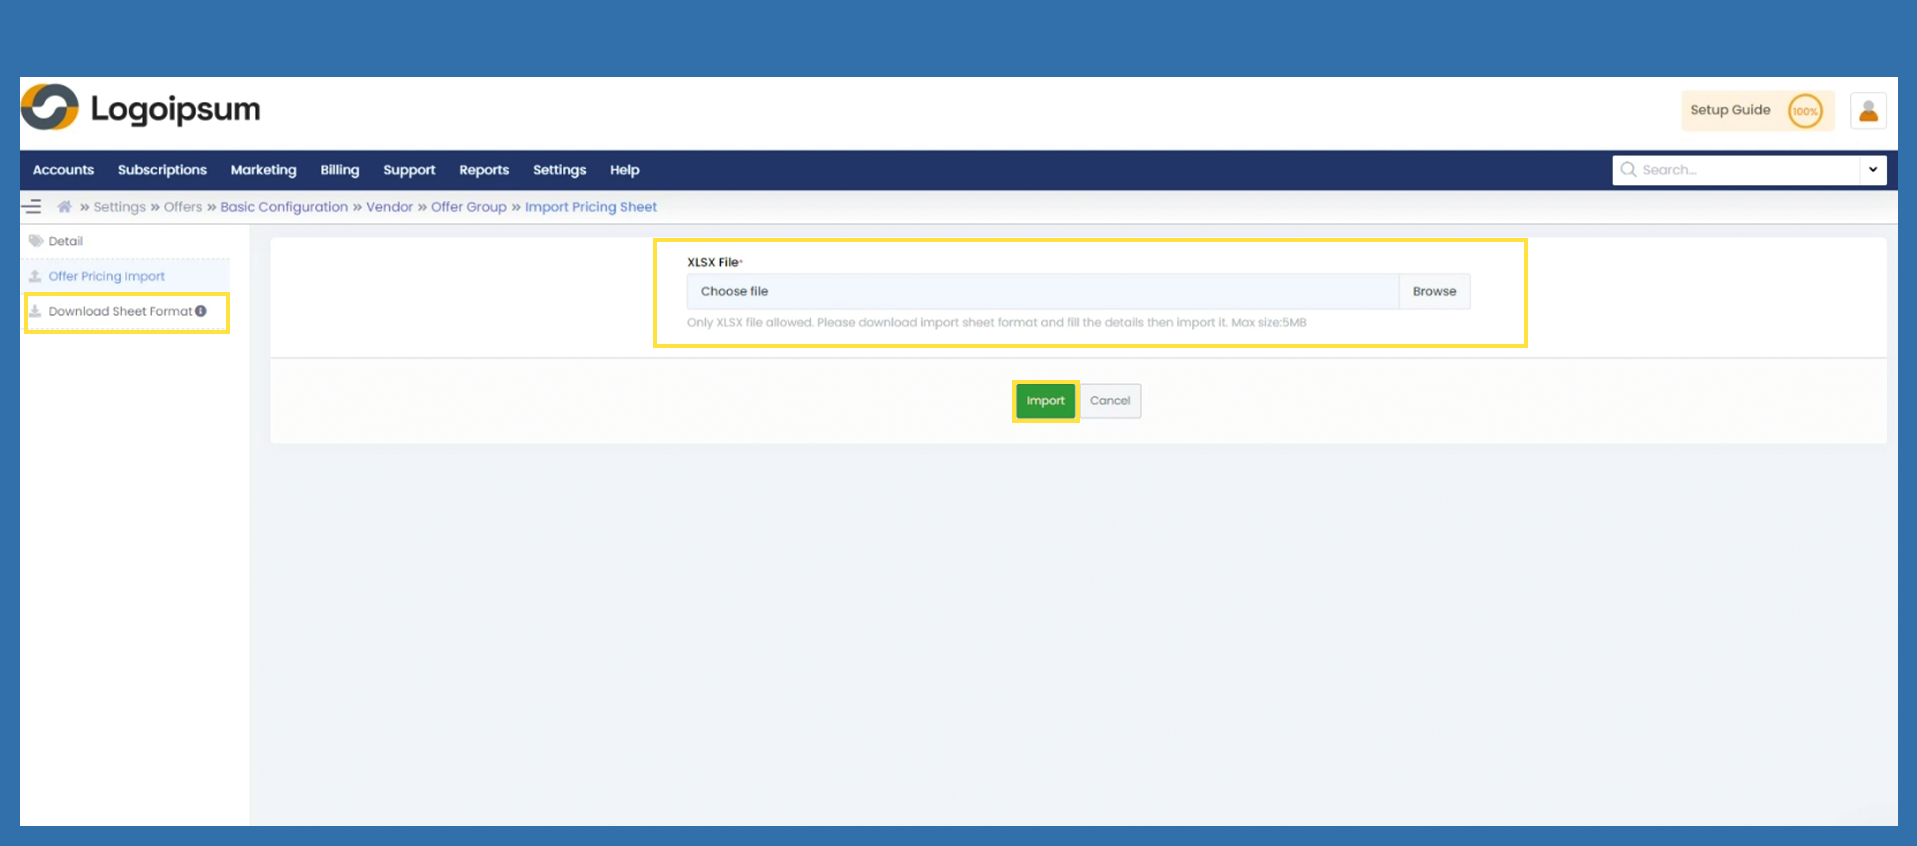Click the Choose file input field
This screenshot has height=846, width=1917.
pos(1041,291)
